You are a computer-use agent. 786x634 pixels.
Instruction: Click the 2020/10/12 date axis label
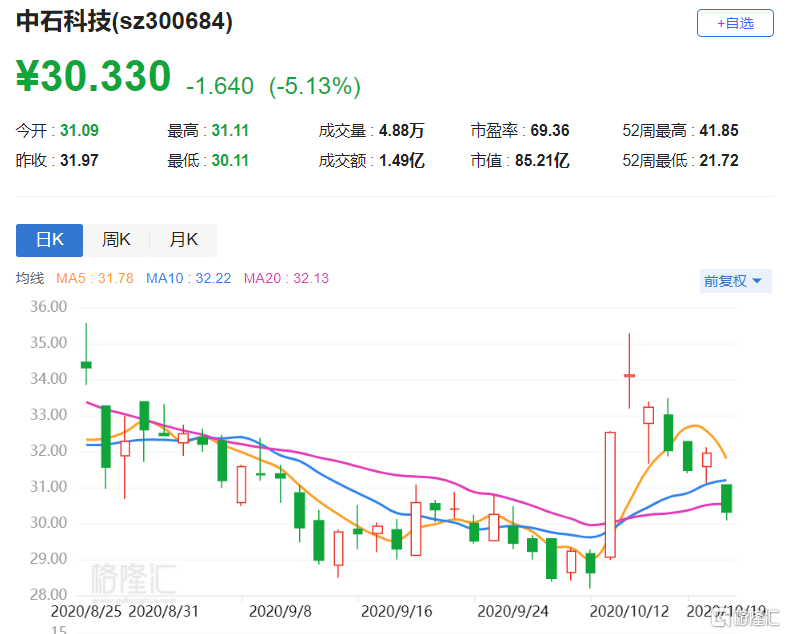tap(630, 611)
